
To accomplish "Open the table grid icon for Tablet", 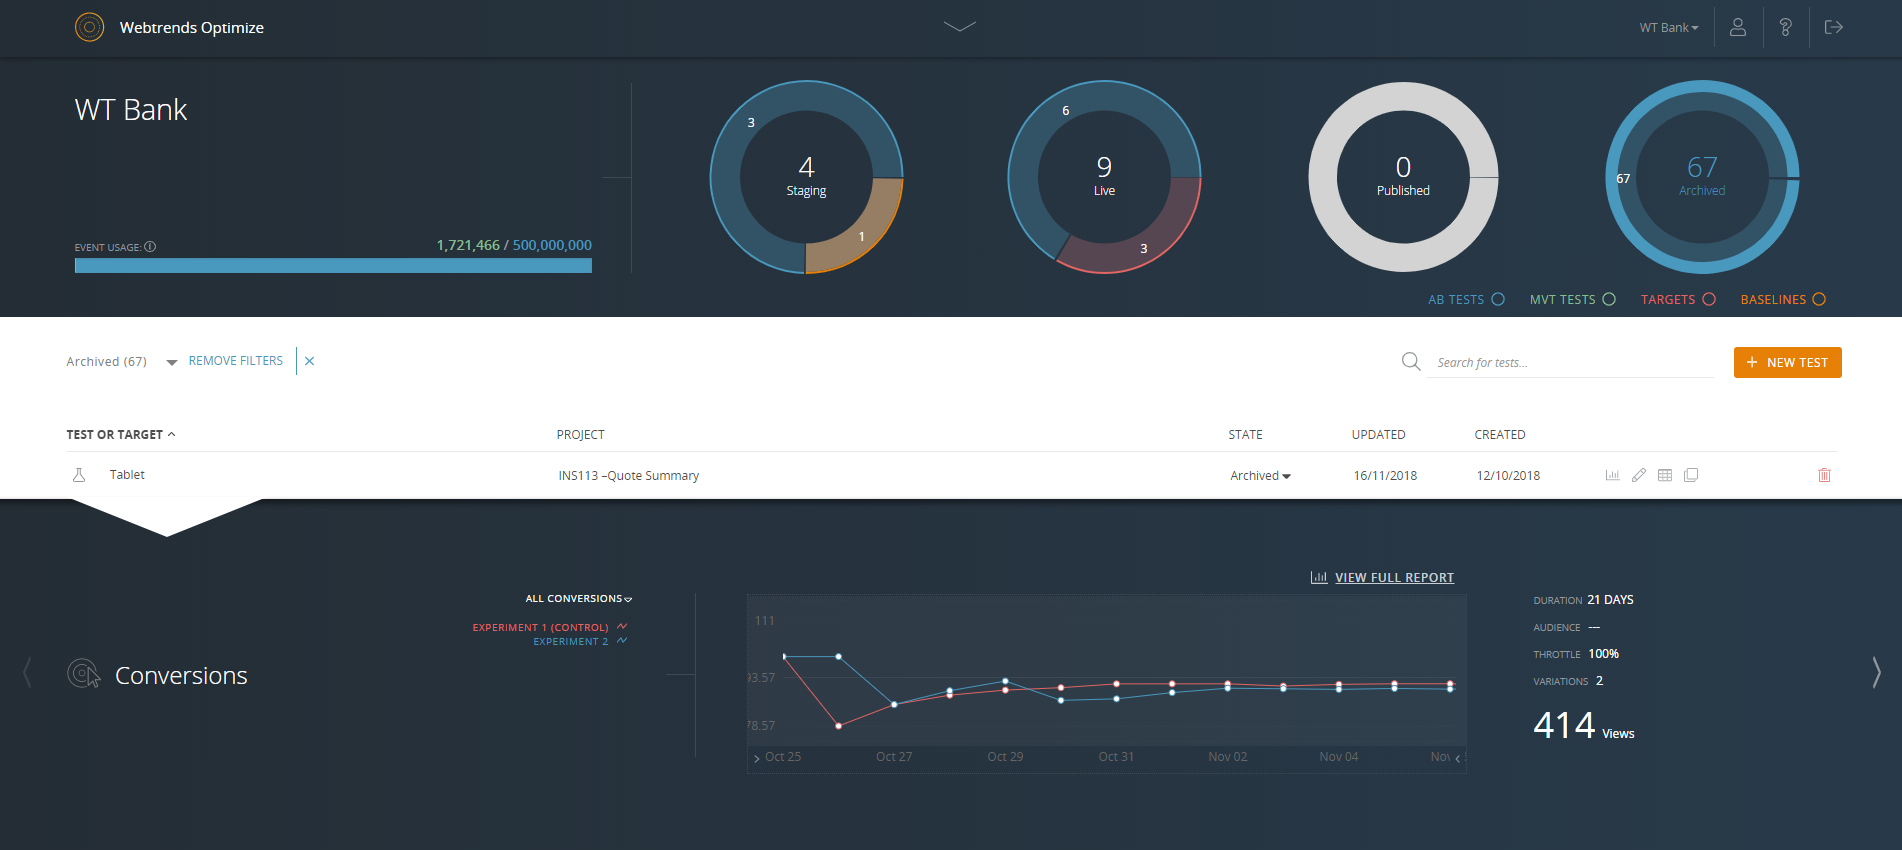I will [x=1665, y=475].
